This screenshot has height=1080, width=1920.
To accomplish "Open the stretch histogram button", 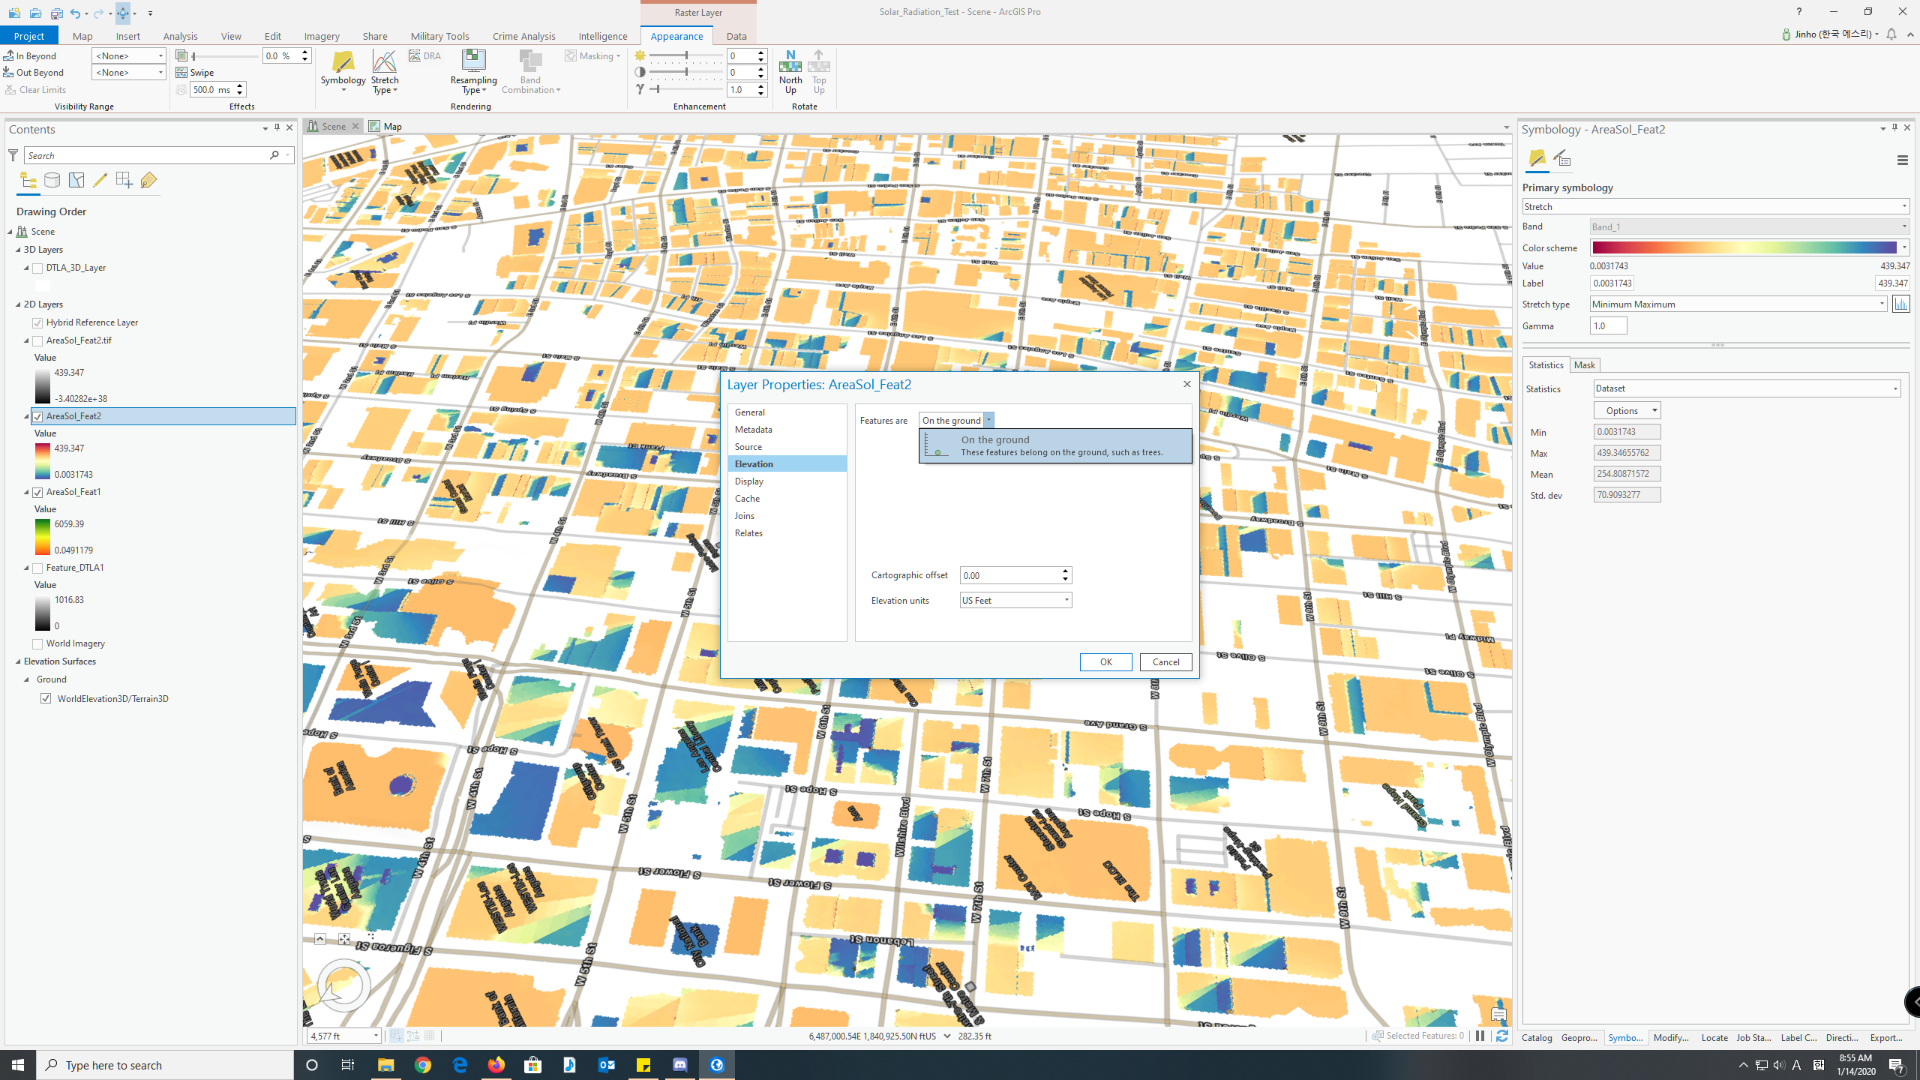I will [x=1900, y=304].
